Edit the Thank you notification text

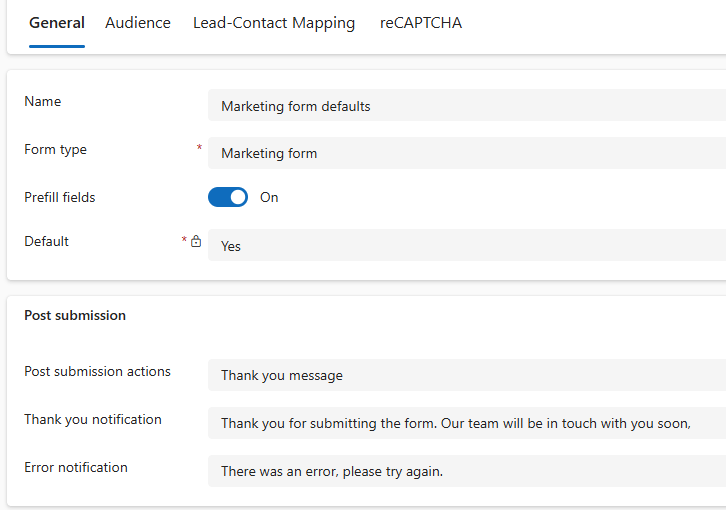466,424
